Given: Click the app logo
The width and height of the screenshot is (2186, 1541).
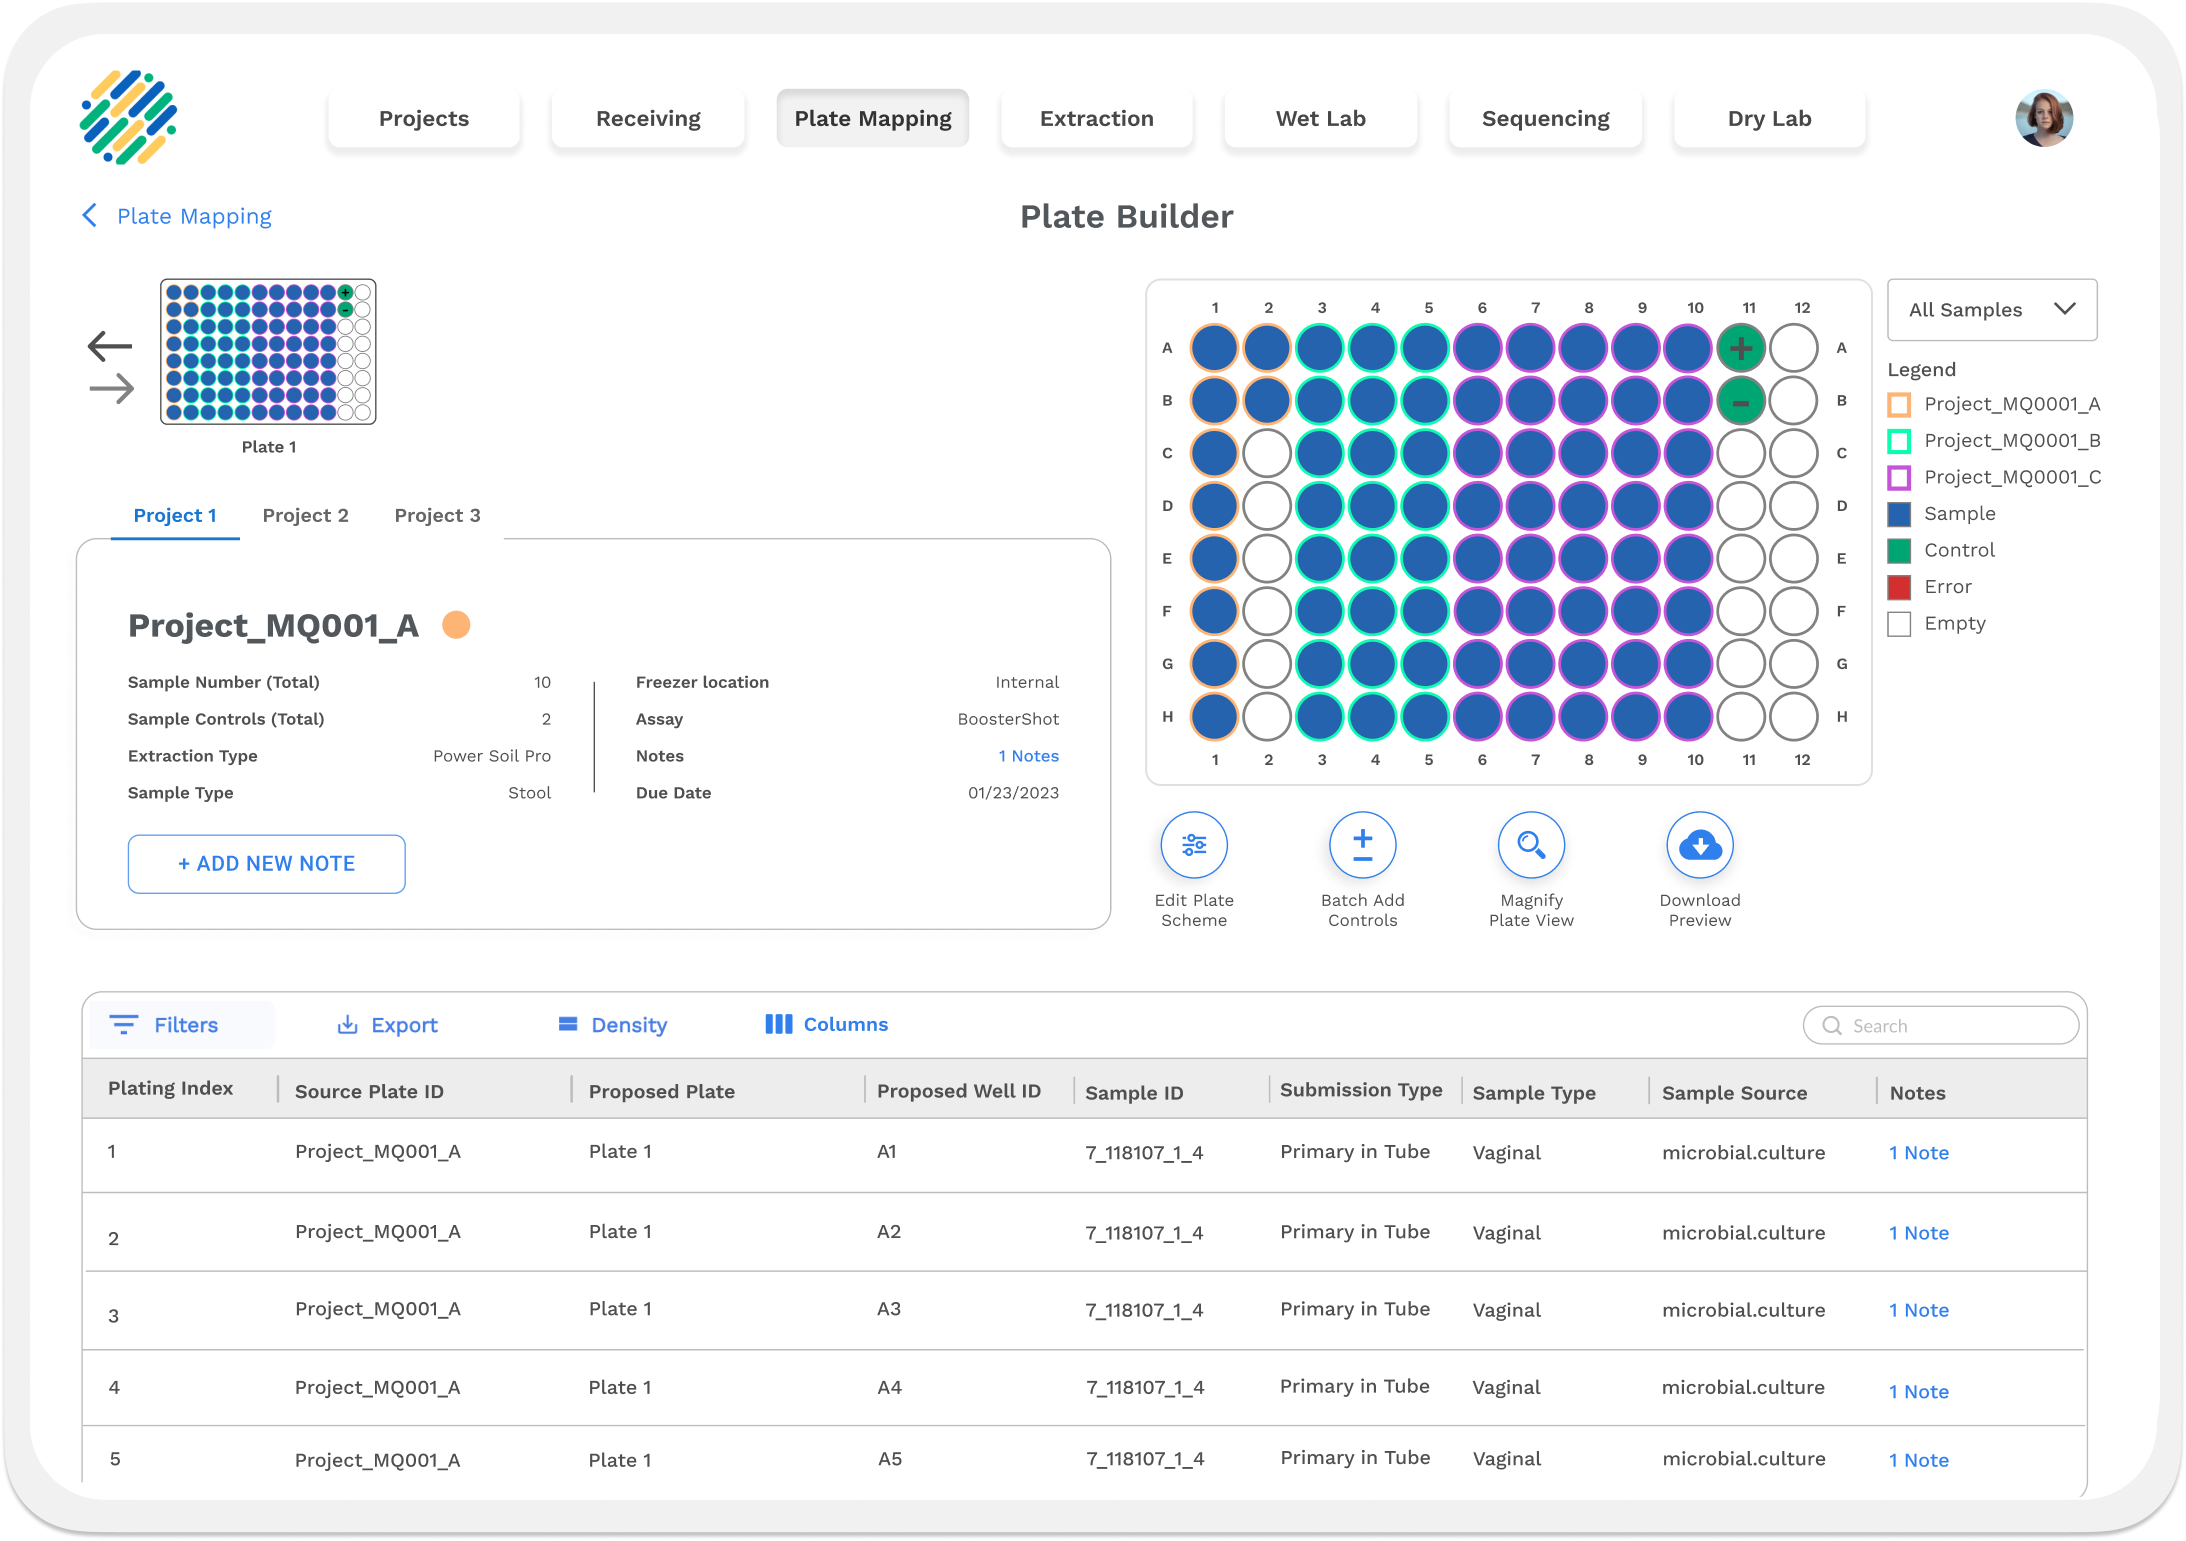Looking at the screenshot, I should click(x=128, y=118).
